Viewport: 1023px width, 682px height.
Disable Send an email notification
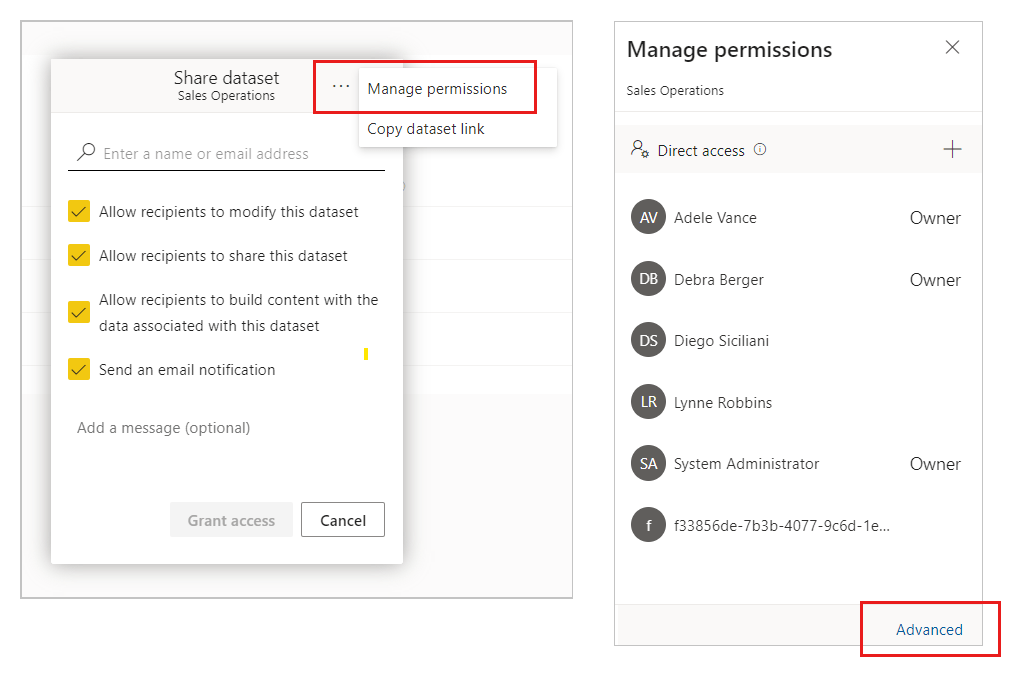(79, 369)
